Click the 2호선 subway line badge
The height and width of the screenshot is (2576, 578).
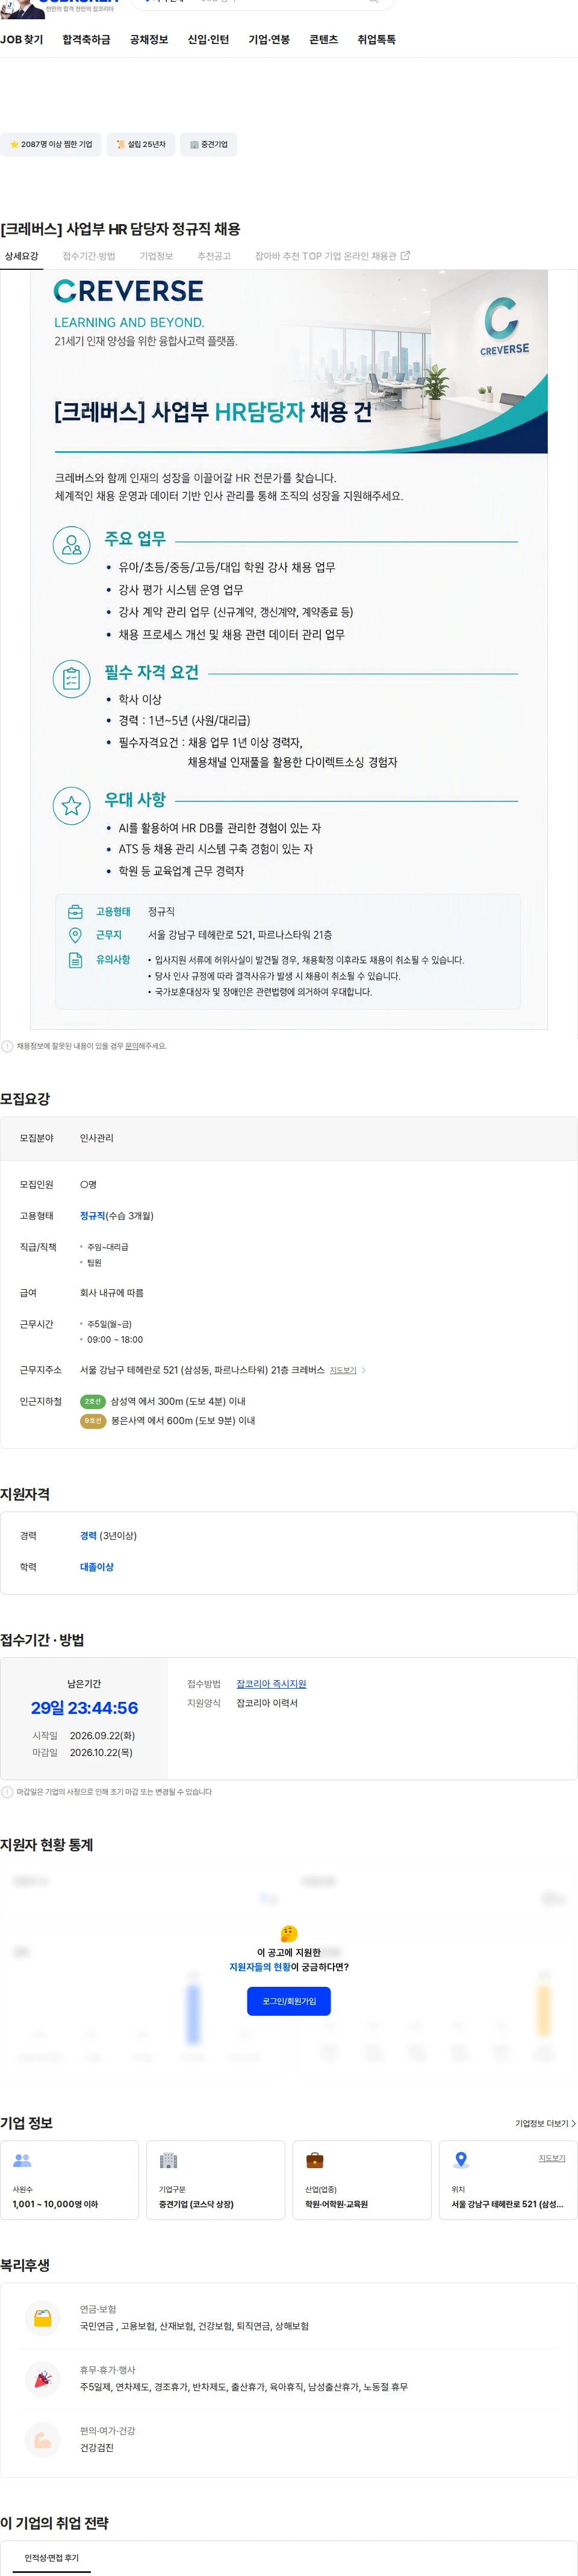[x=93, y=1402]
